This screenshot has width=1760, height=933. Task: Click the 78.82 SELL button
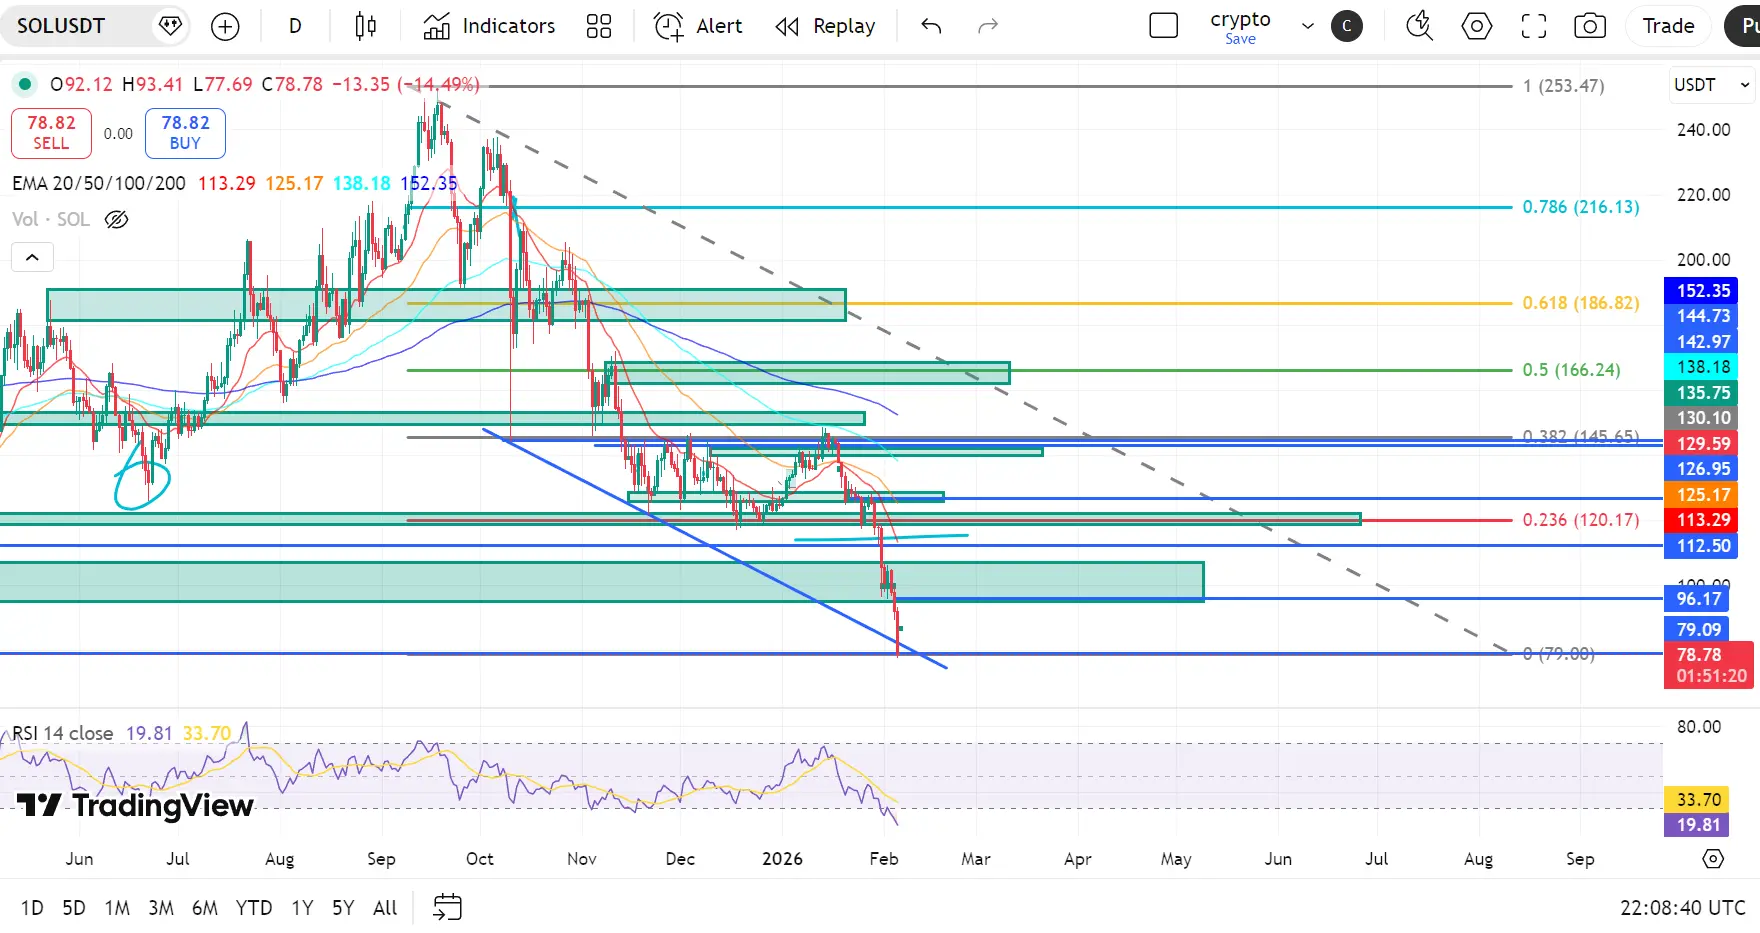coord(51,133)
